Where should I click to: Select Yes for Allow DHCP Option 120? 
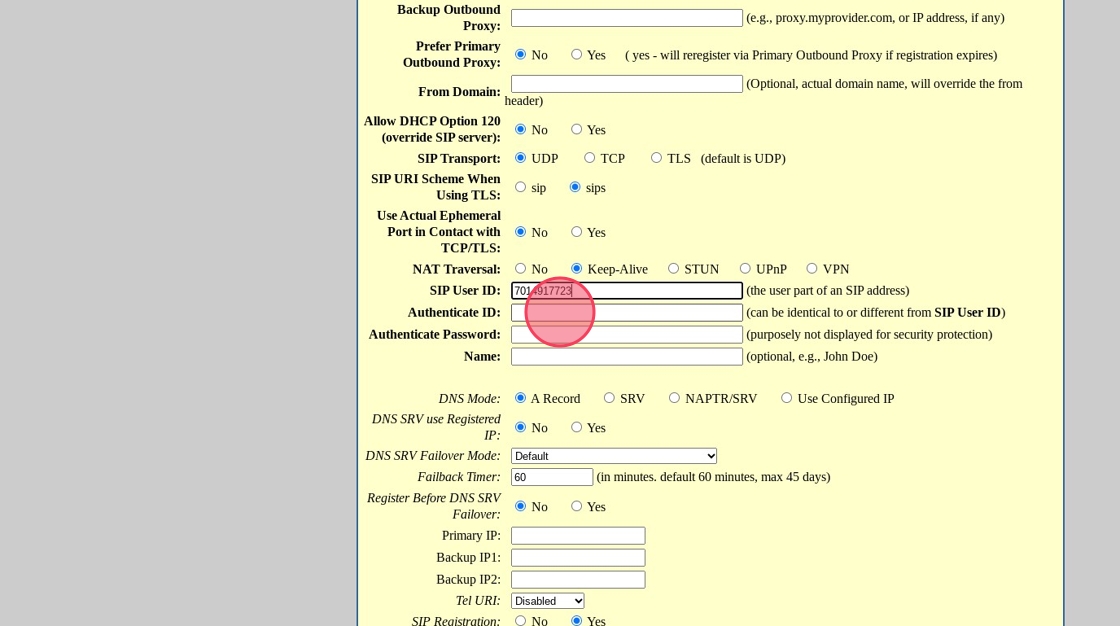click(x=576, y=129)
